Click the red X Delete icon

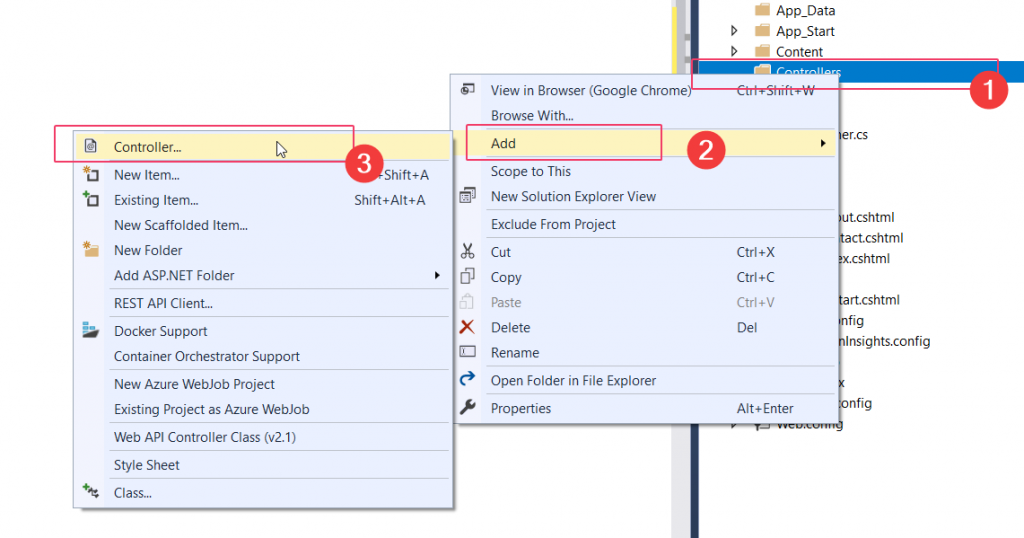(x=467, y=327)
